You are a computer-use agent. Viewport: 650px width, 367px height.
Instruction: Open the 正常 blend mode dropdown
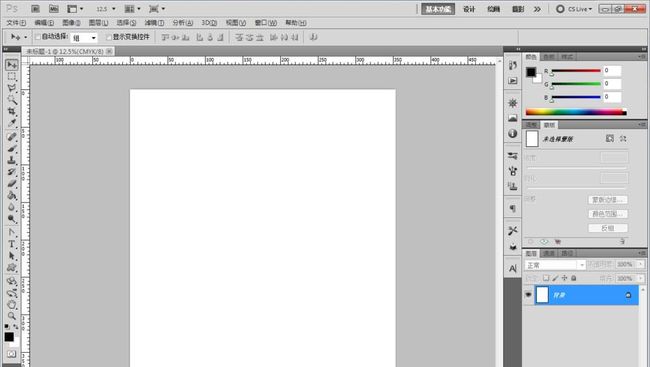coord(555,265)
